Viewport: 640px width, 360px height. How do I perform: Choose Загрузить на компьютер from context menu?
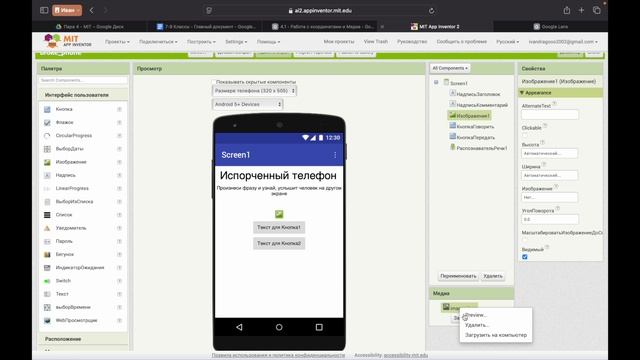pos(496,335)
